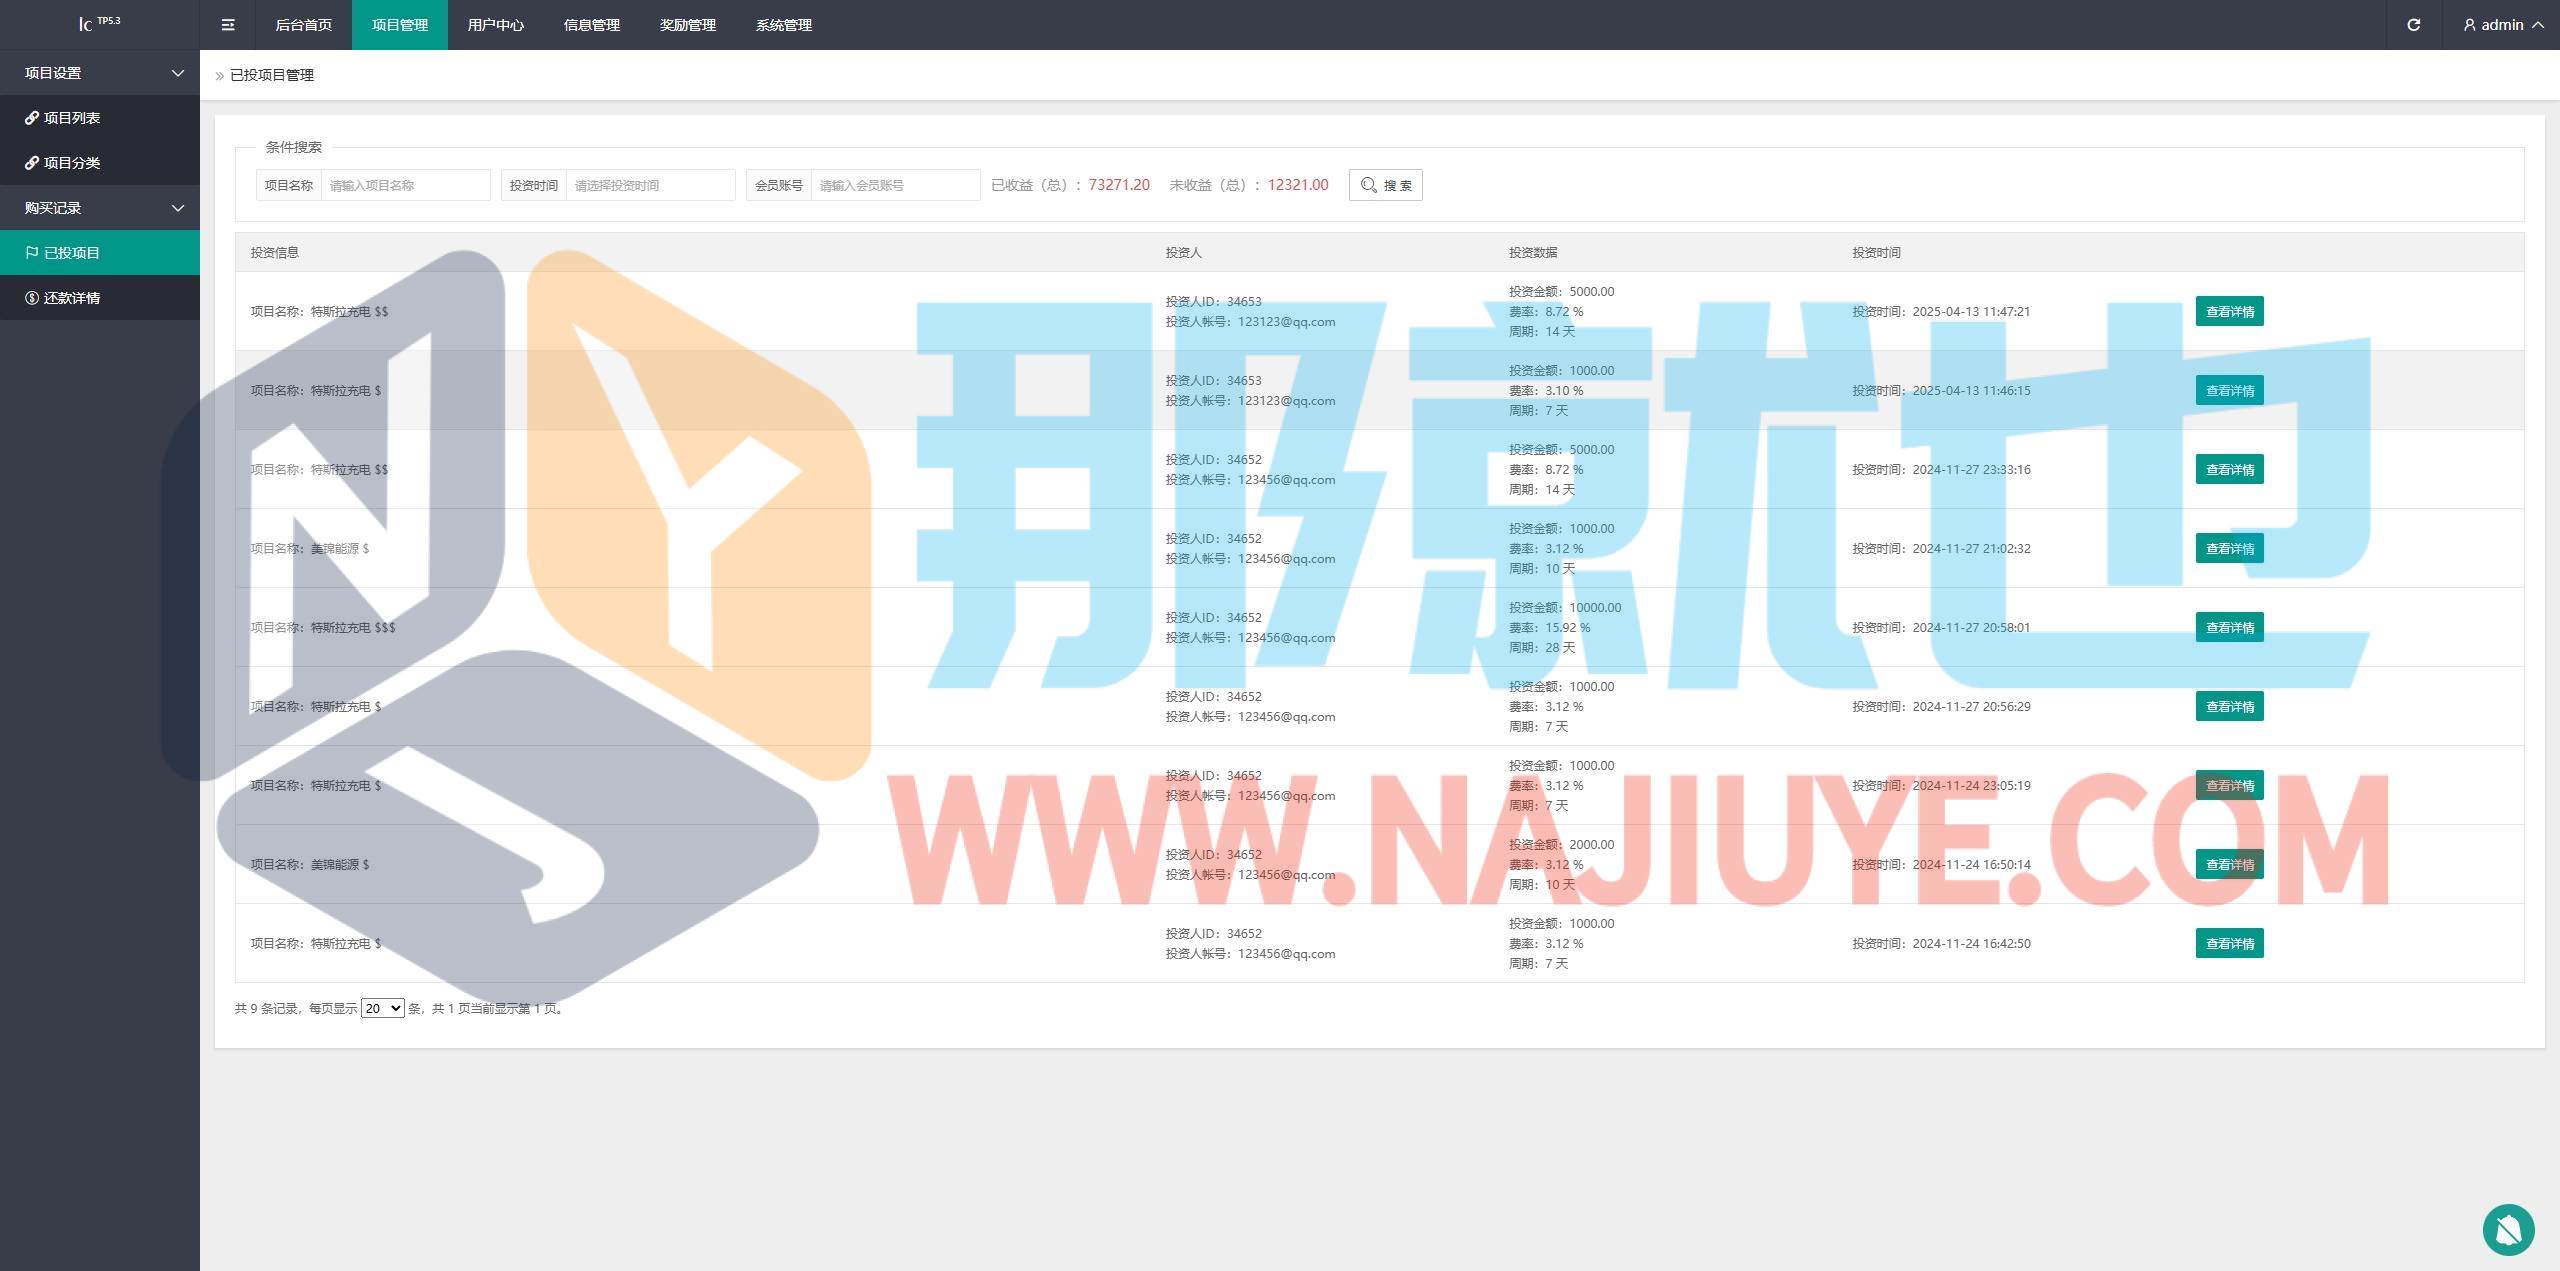Select 已投项目 flag icon item
Screen dimensions: 2560x1271
tap(72, 253)
